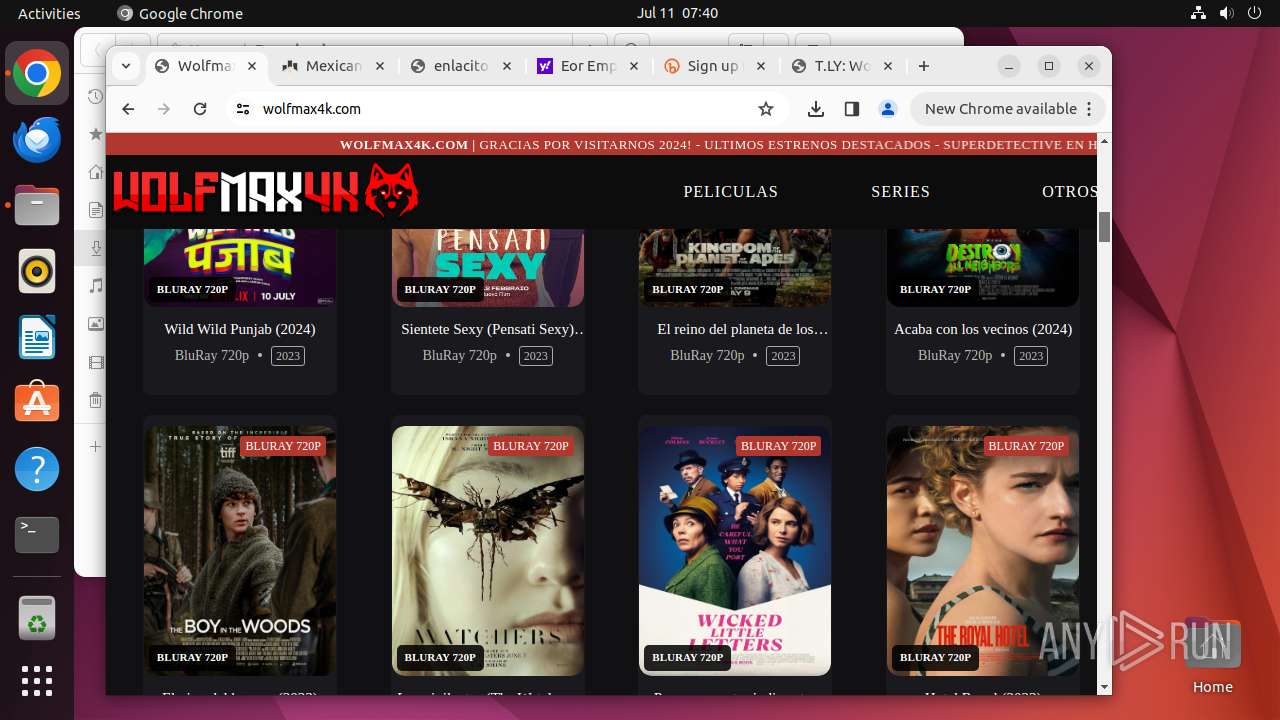Open Rhythmbox from the dock
Viewport: 1280px width, 720px height.
click(x=37, y=271)
